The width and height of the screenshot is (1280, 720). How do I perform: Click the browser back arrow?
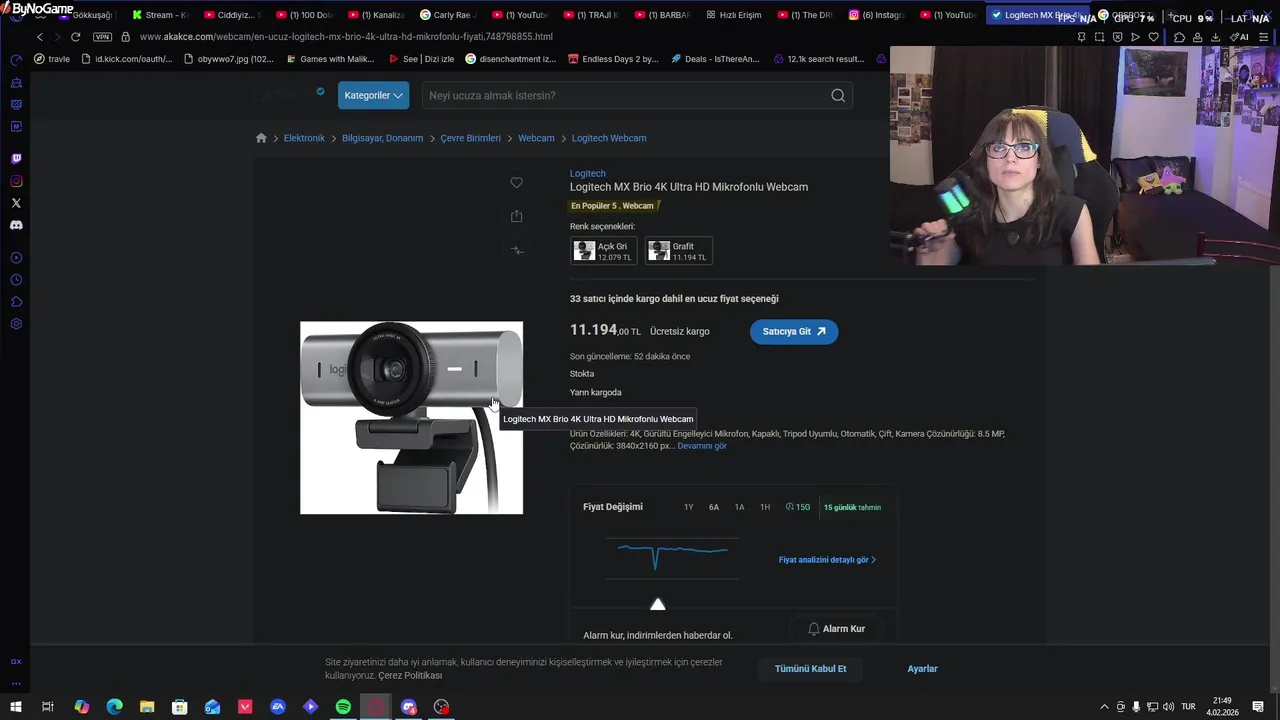point(40,37)
